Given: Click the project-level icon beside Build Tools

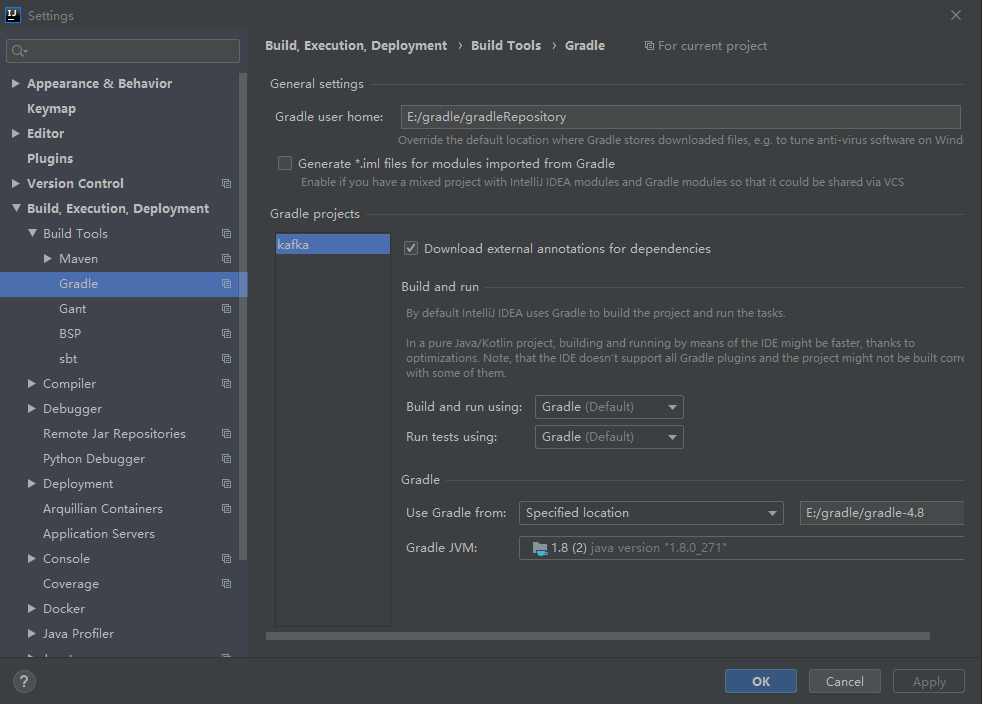Looking at the screenshot, I should (x=226, y=234).
